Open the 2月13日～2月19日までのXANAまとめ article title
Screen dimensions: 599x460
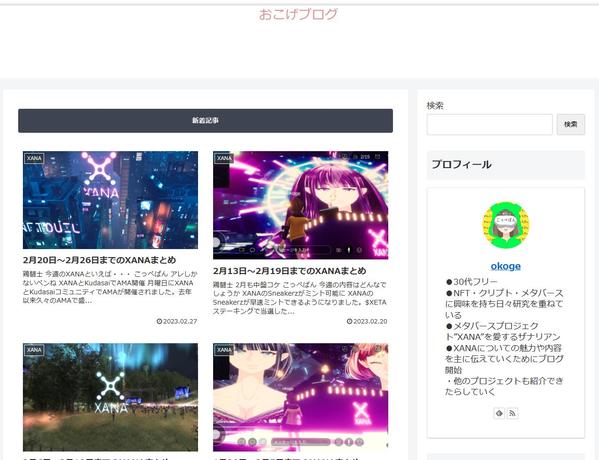click(289, 271)
